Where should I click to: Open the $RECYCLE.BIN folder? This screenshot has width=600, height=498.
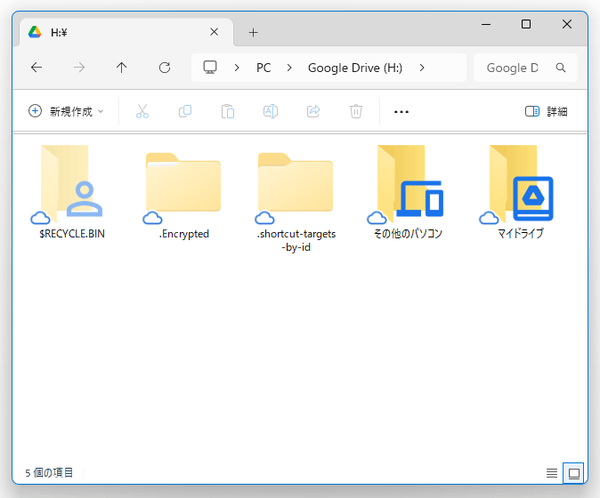(73, 186)
